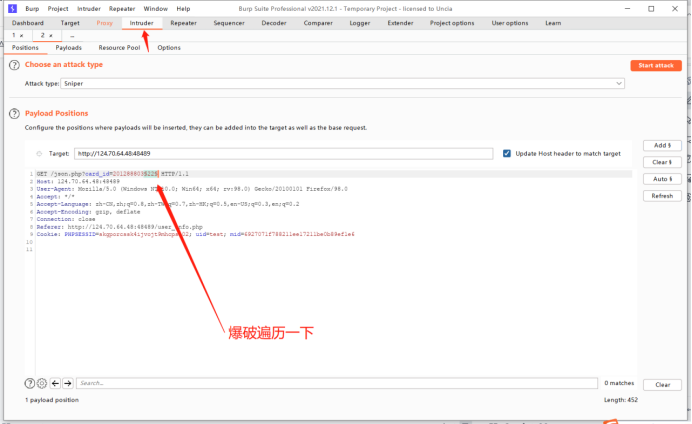Click the Clear § button

(662, 162)
